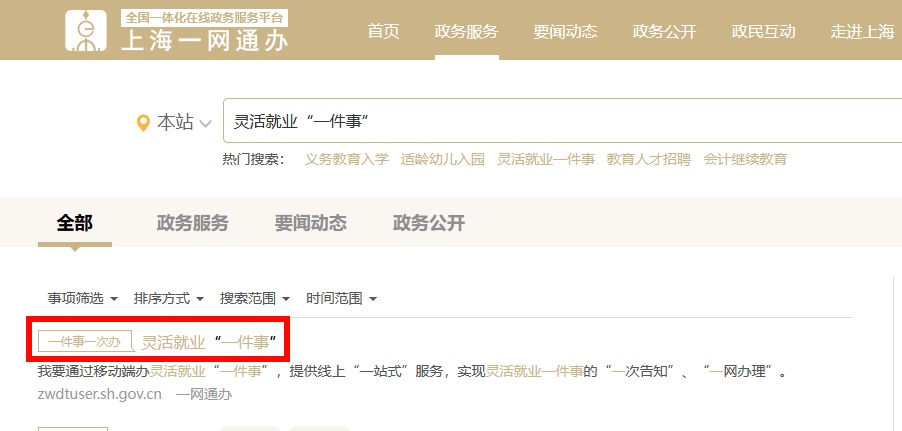The image size is (902, 431).
Task: Click hot search 灵活就业一件事
Action: pos(546,159)
